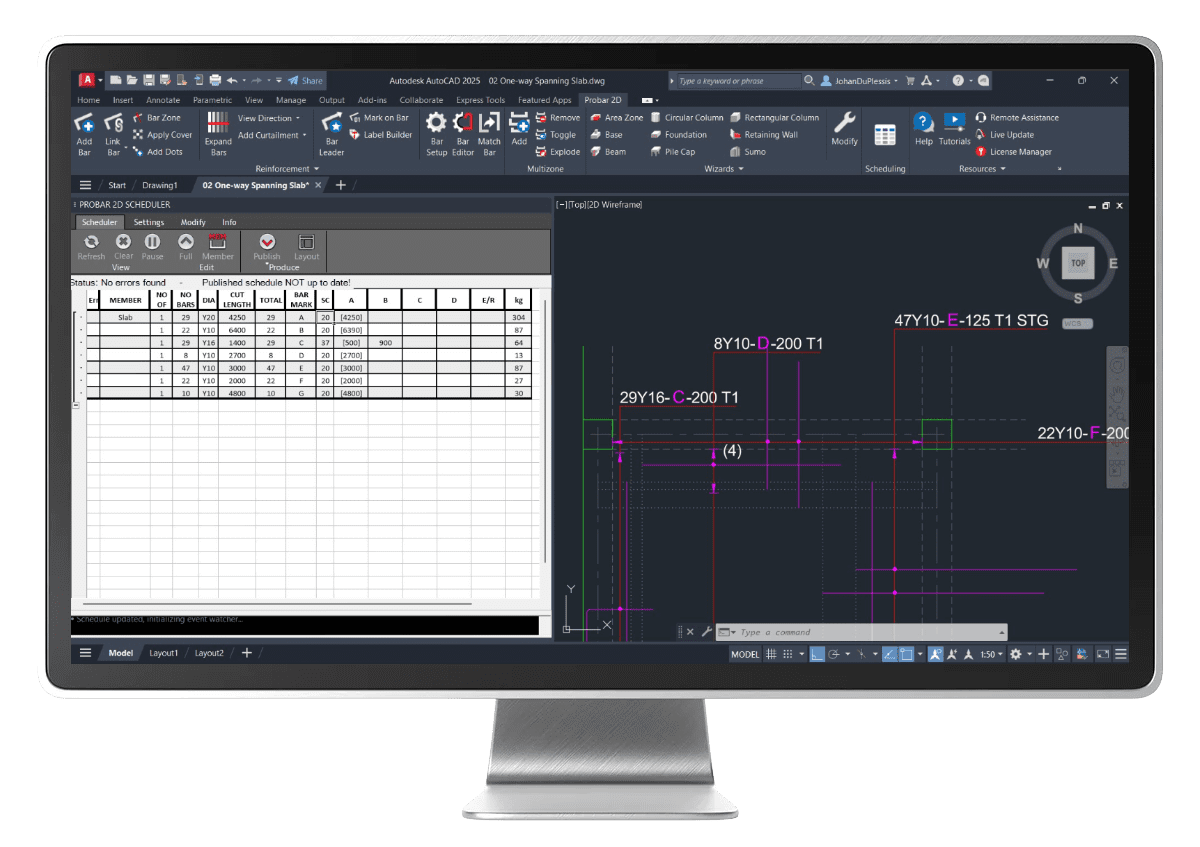Image resolution: width=1200 pixels, height=847 pixels.
Task: Select the Match Bar tool
Action: point(489,124)
